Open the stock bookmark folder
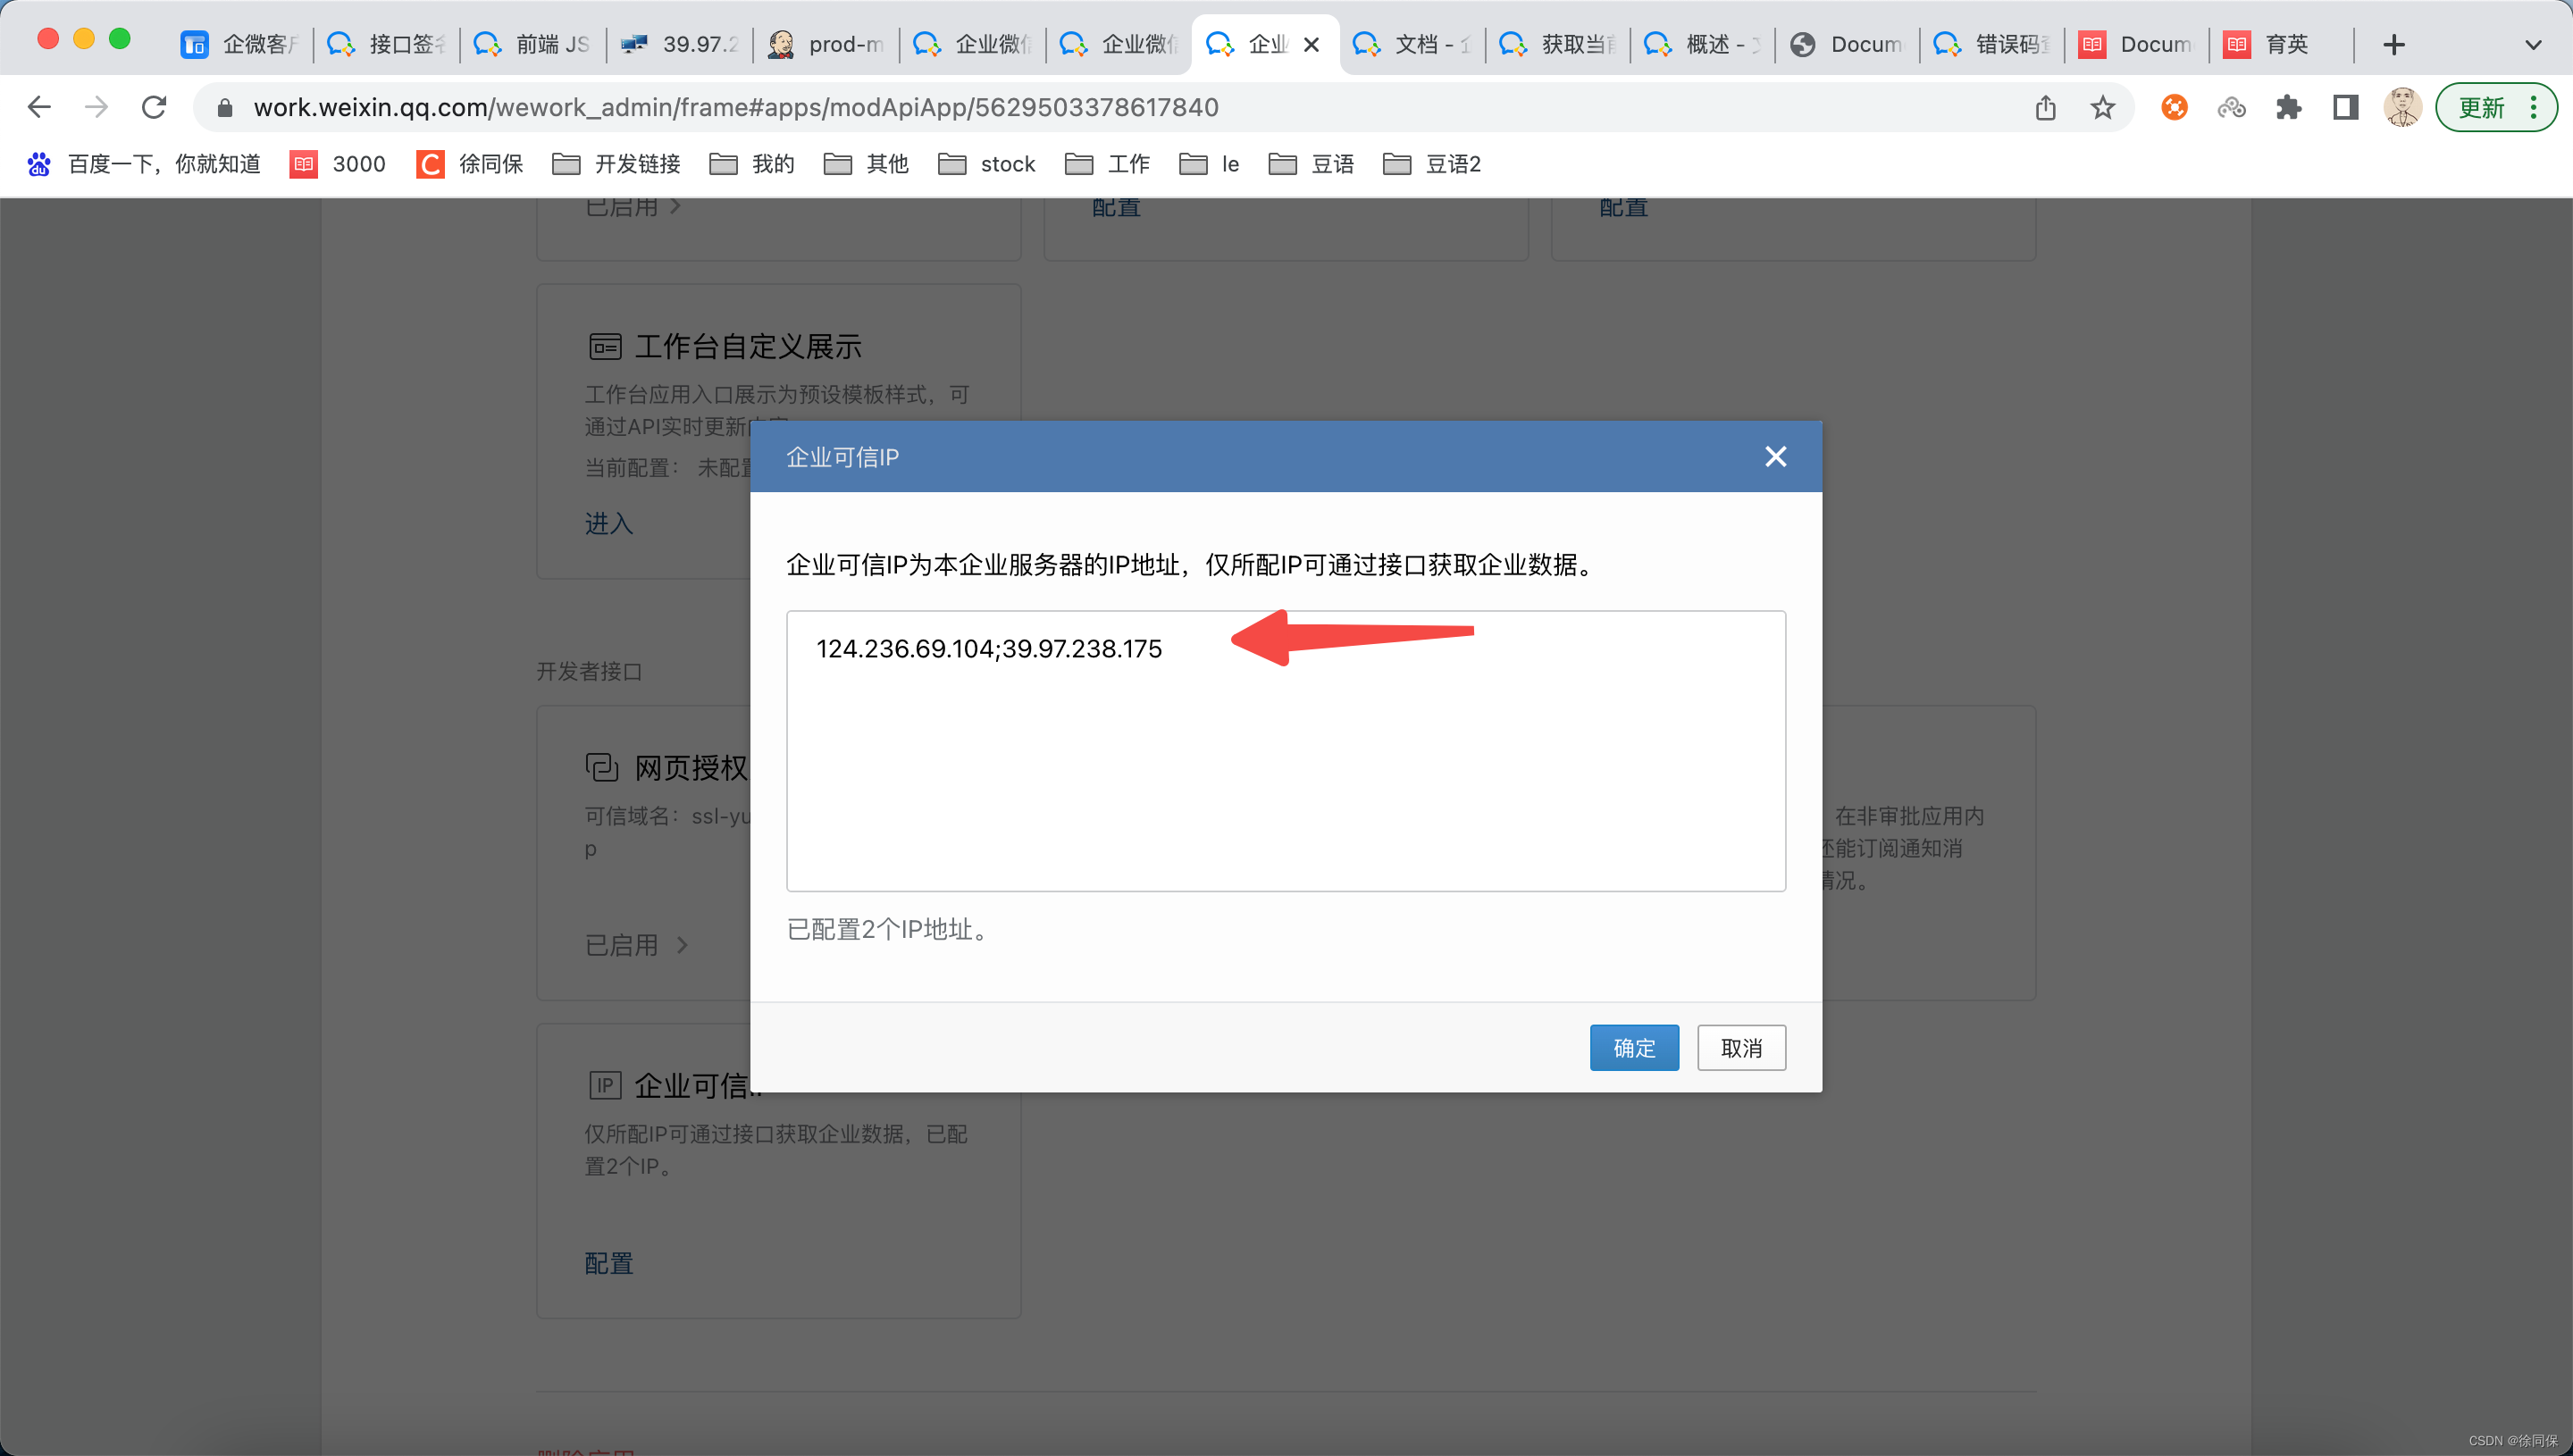This screenshot has height=1456, width=2573. tap(987, 164)
